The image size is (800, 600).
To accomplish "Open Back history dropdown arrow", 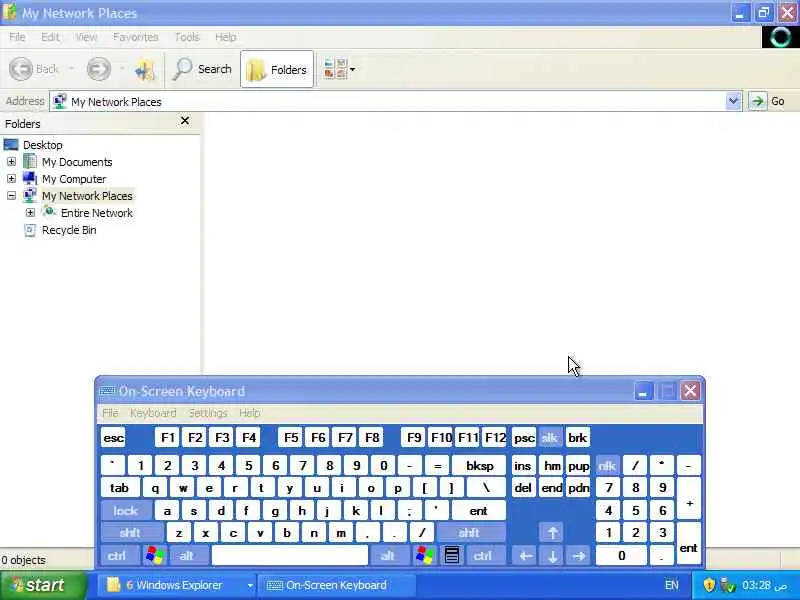I will 71,69.
